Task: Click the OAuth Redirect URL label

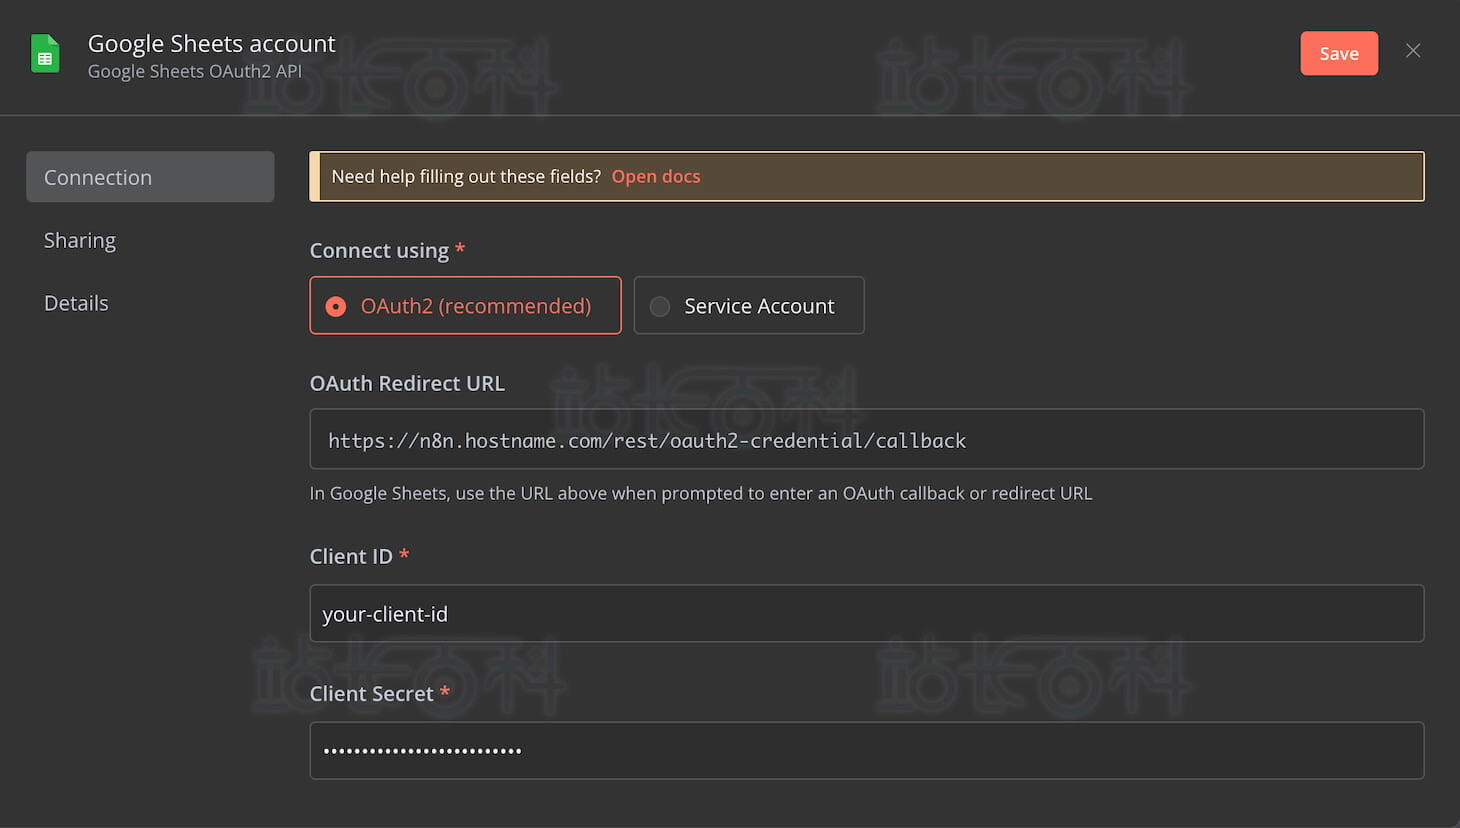Action: click(x=407, y=383)
